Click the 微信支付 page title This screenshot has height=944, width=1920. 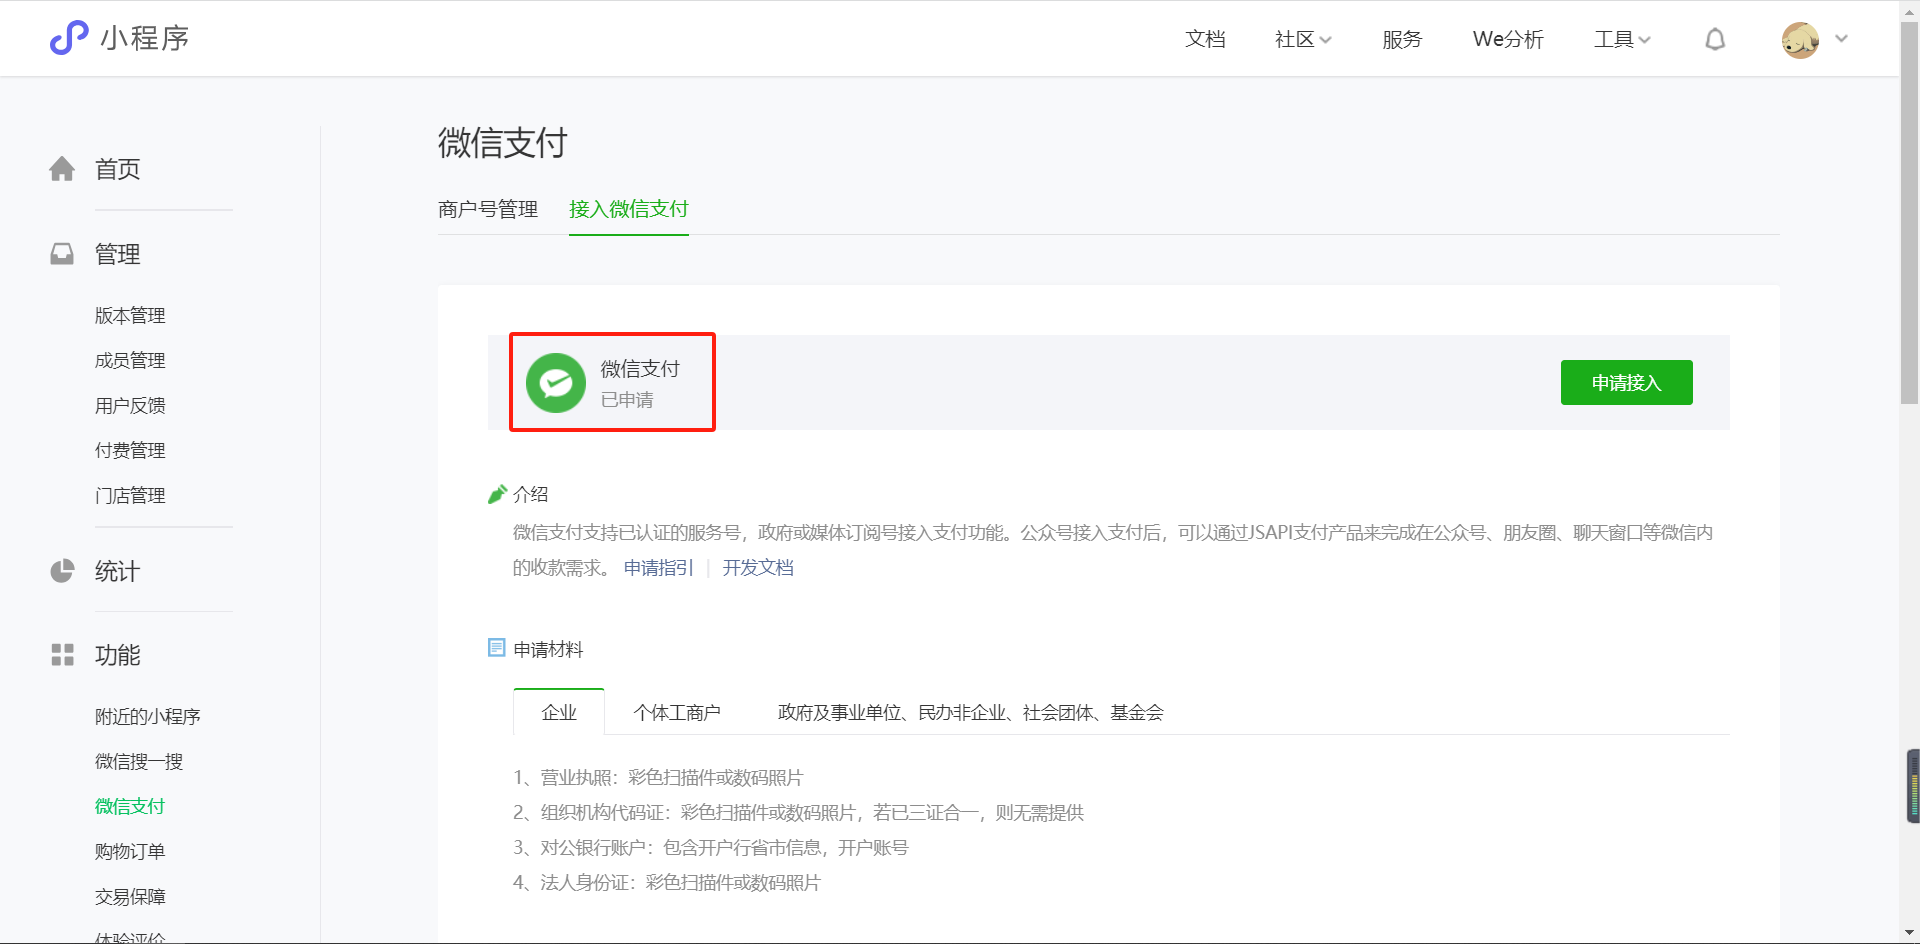click(x=502, y=143)
